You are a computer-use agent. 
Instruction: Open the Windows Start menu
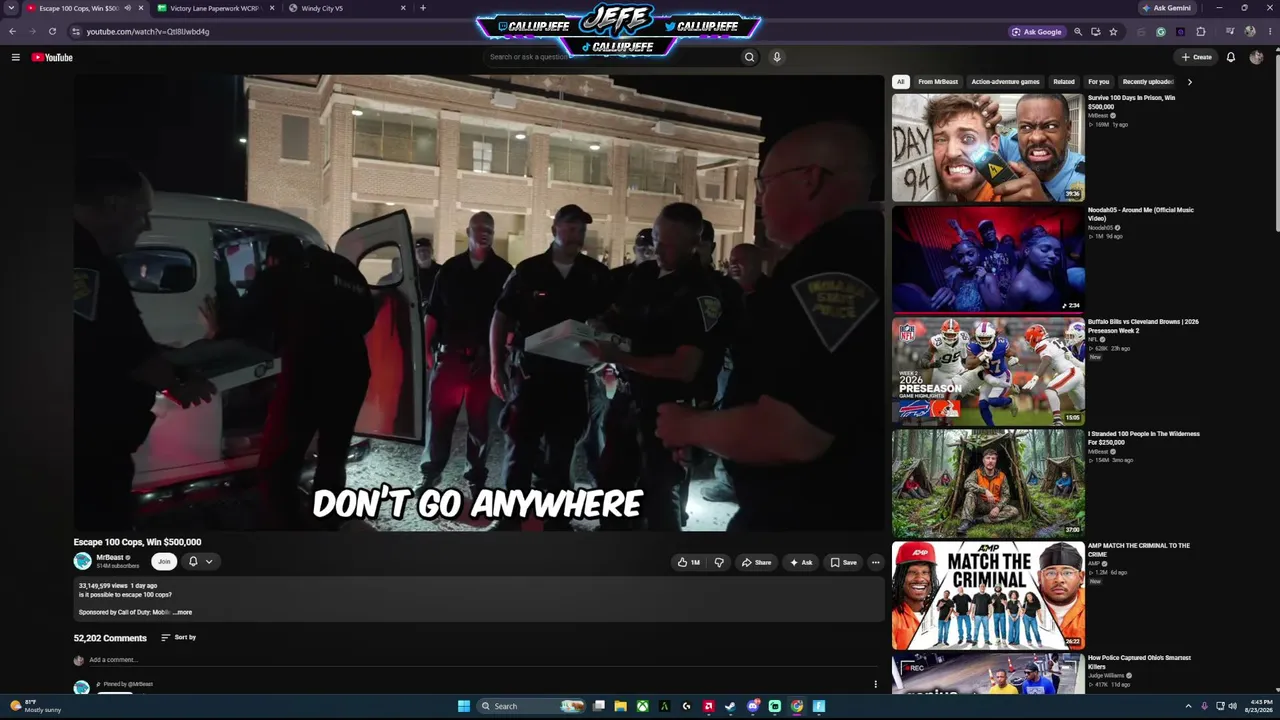tap(464, 706)
